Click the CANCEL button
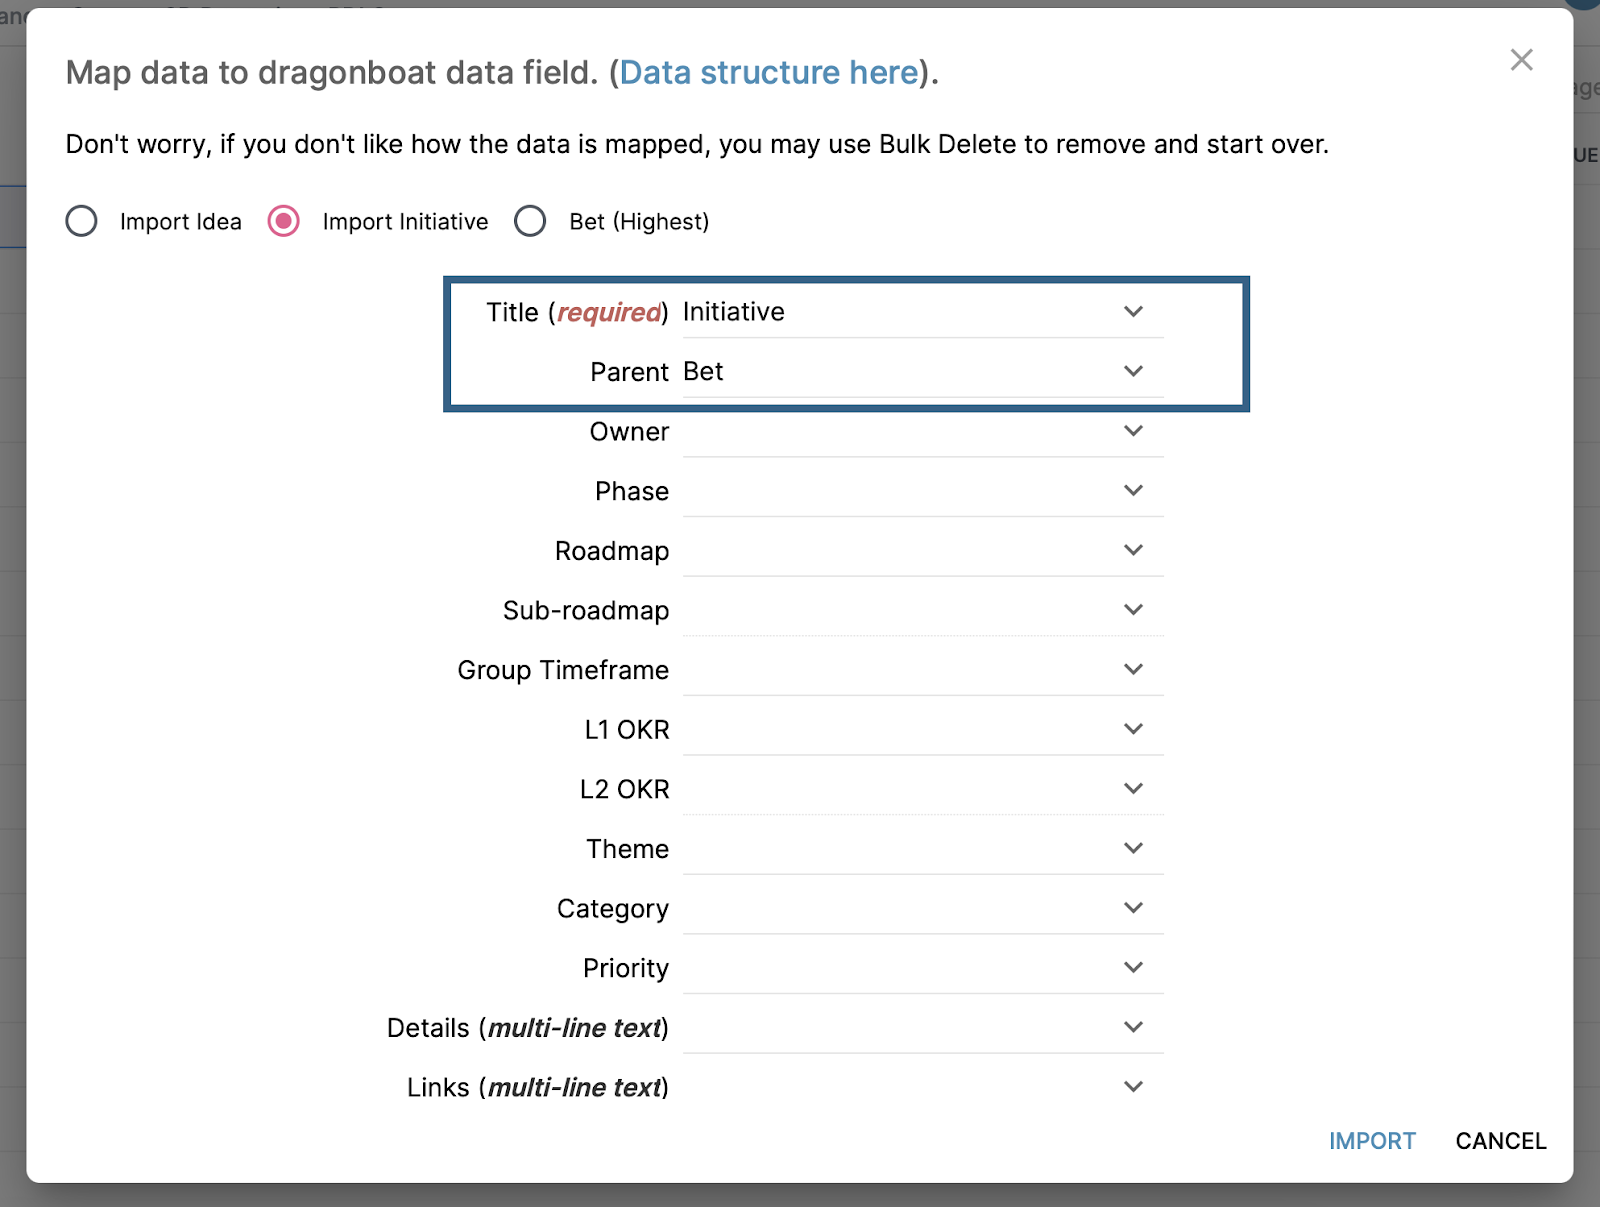 point(1501,1141)
